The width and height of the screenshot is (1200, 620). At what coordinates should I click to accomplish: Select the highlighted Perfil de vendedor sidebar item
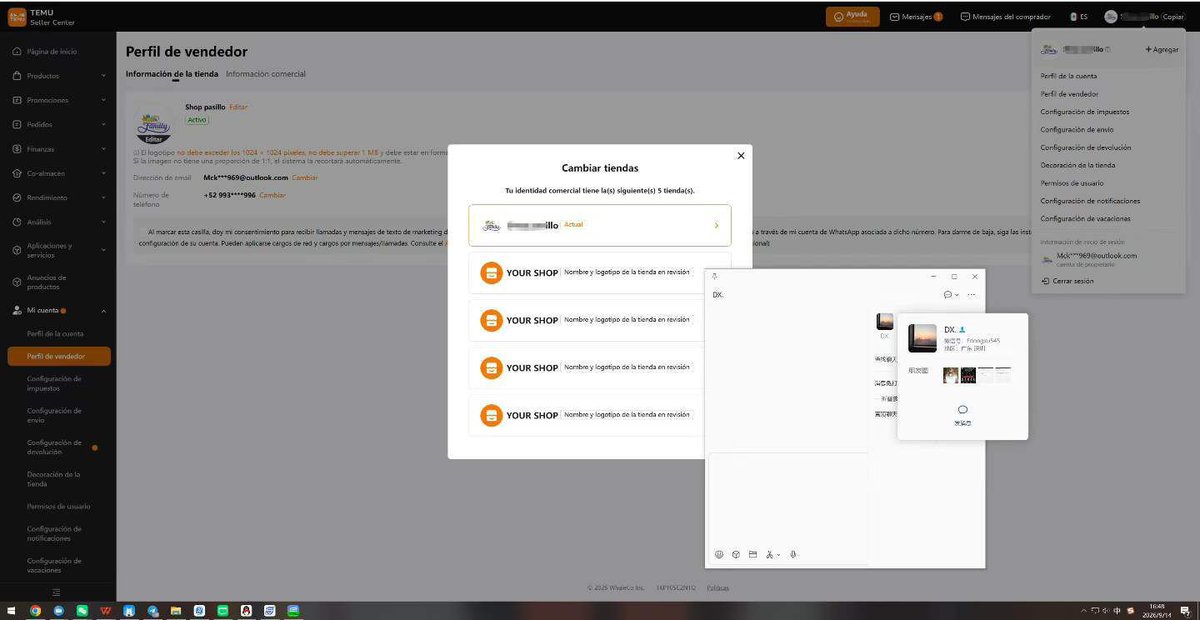pos(58,356)
